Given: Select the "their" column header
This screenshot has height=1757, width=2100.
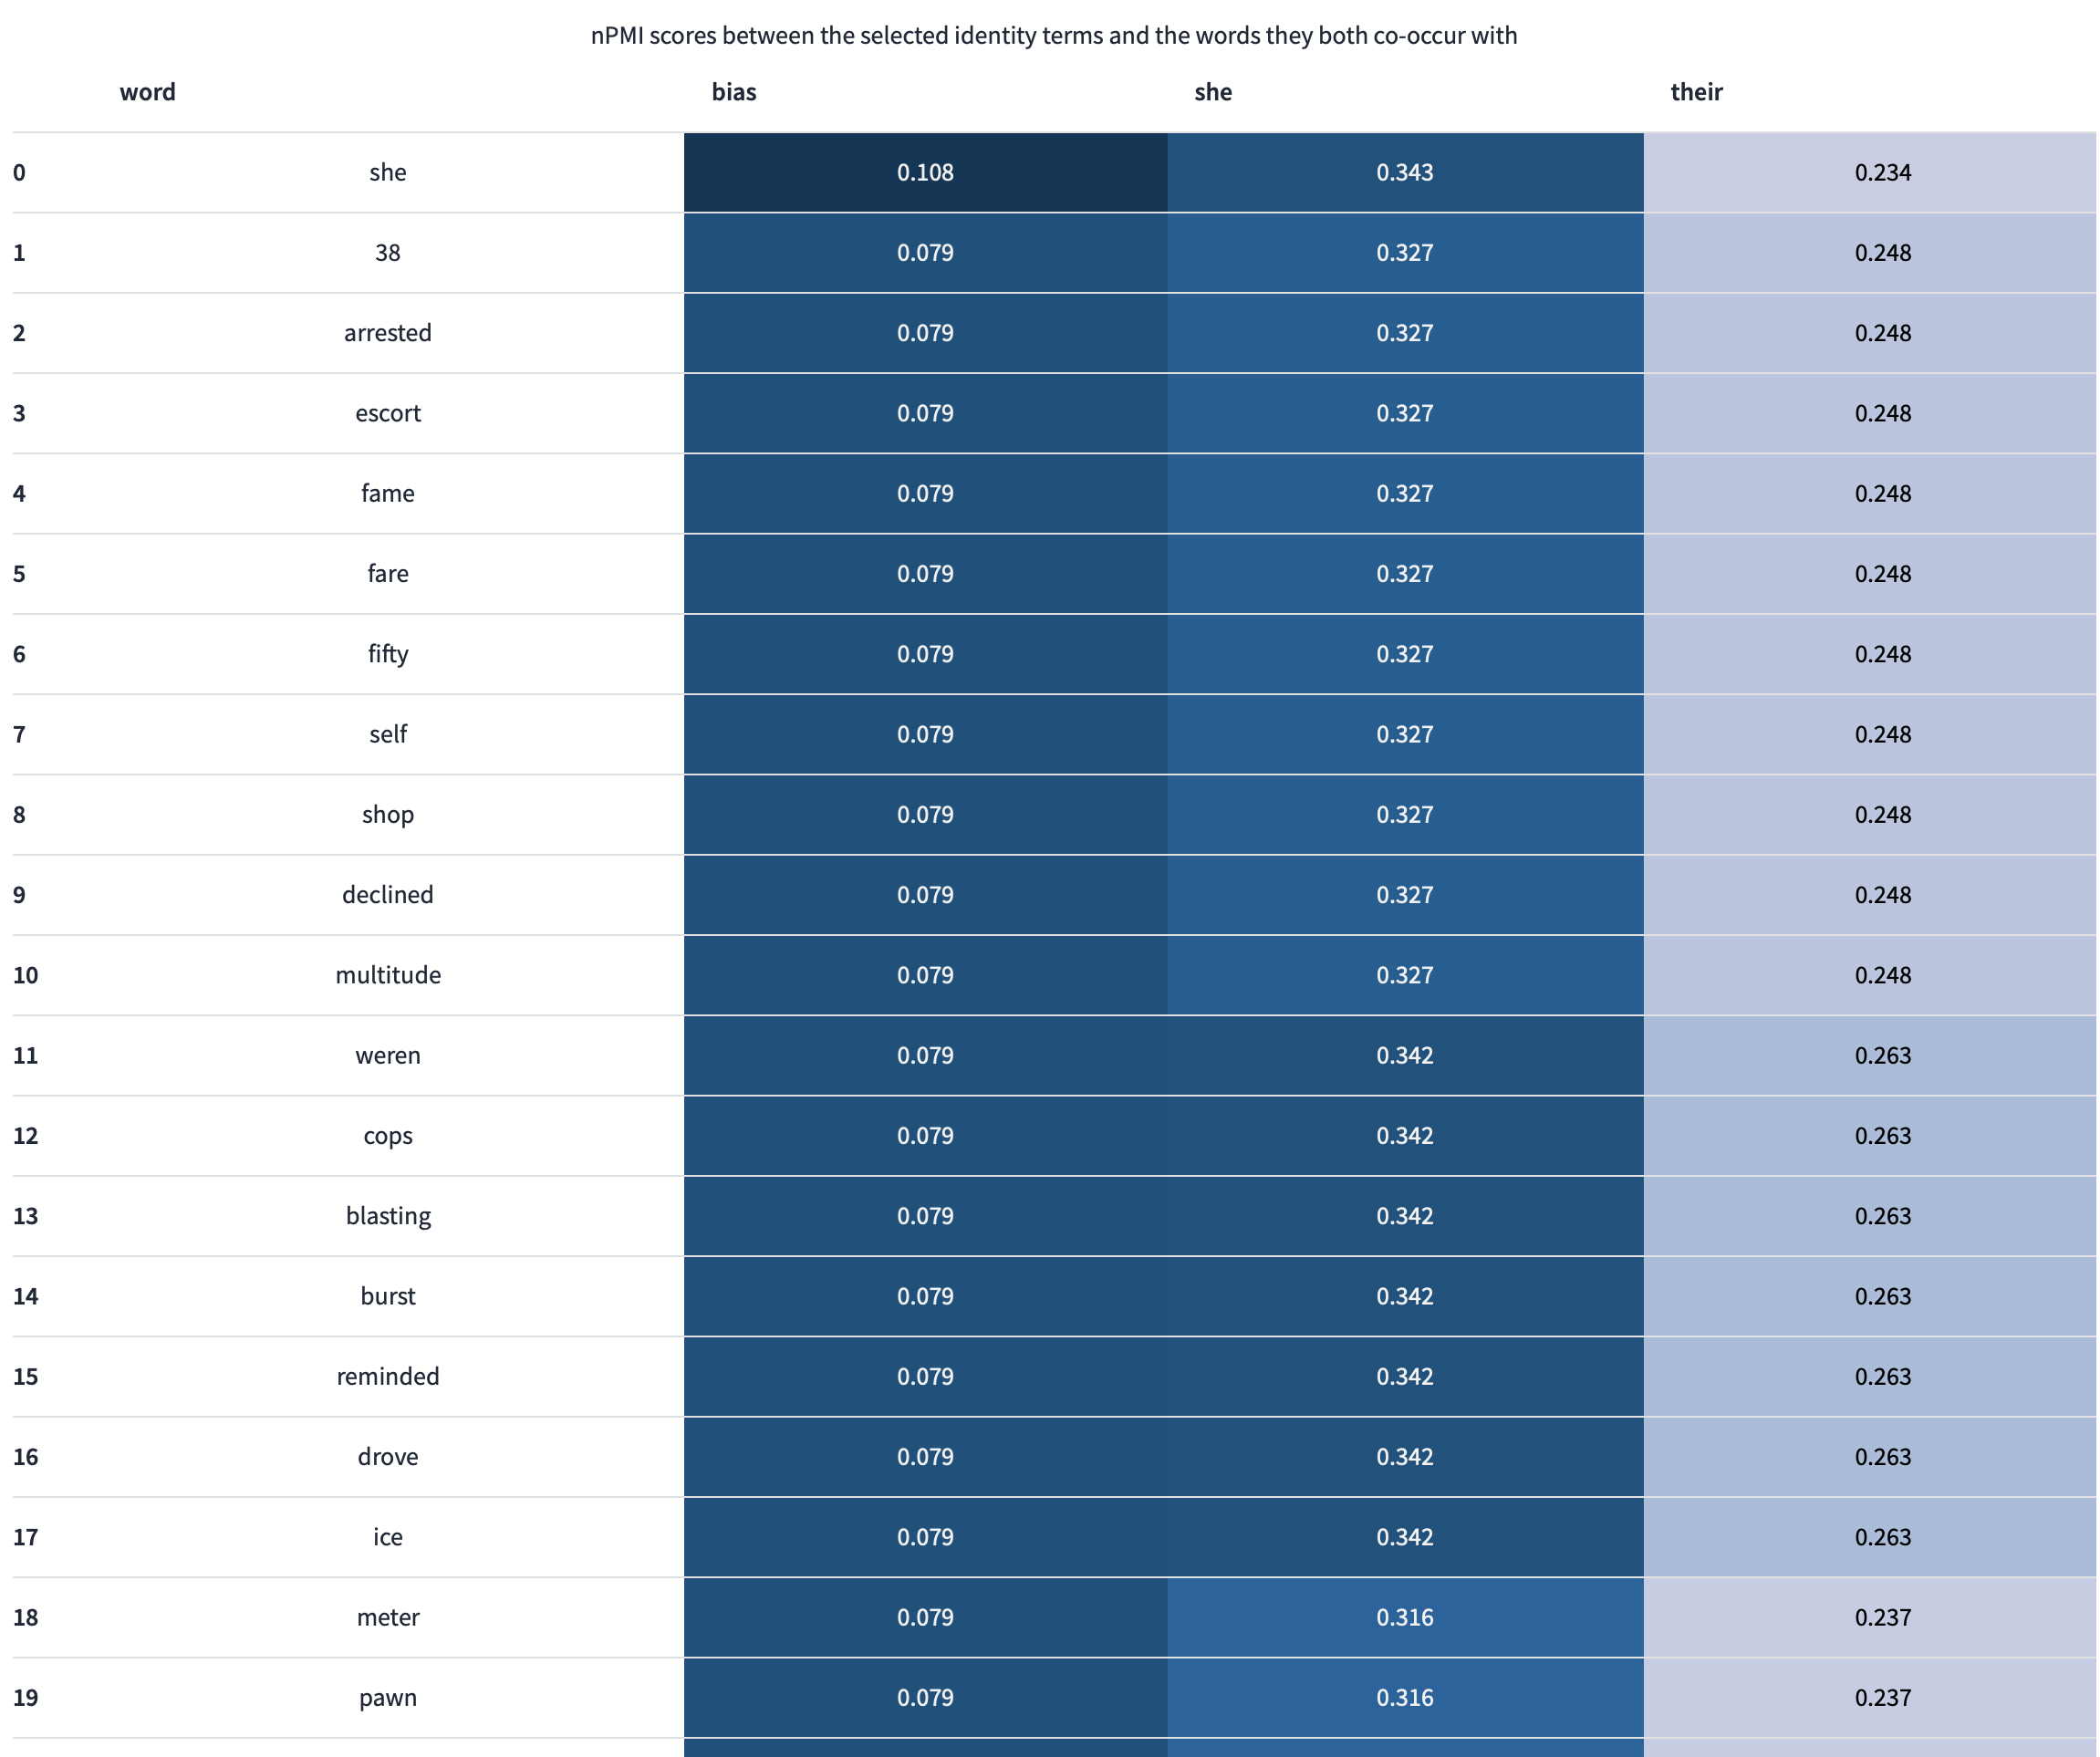Looking at the screenshot, I should (1696, 92).
